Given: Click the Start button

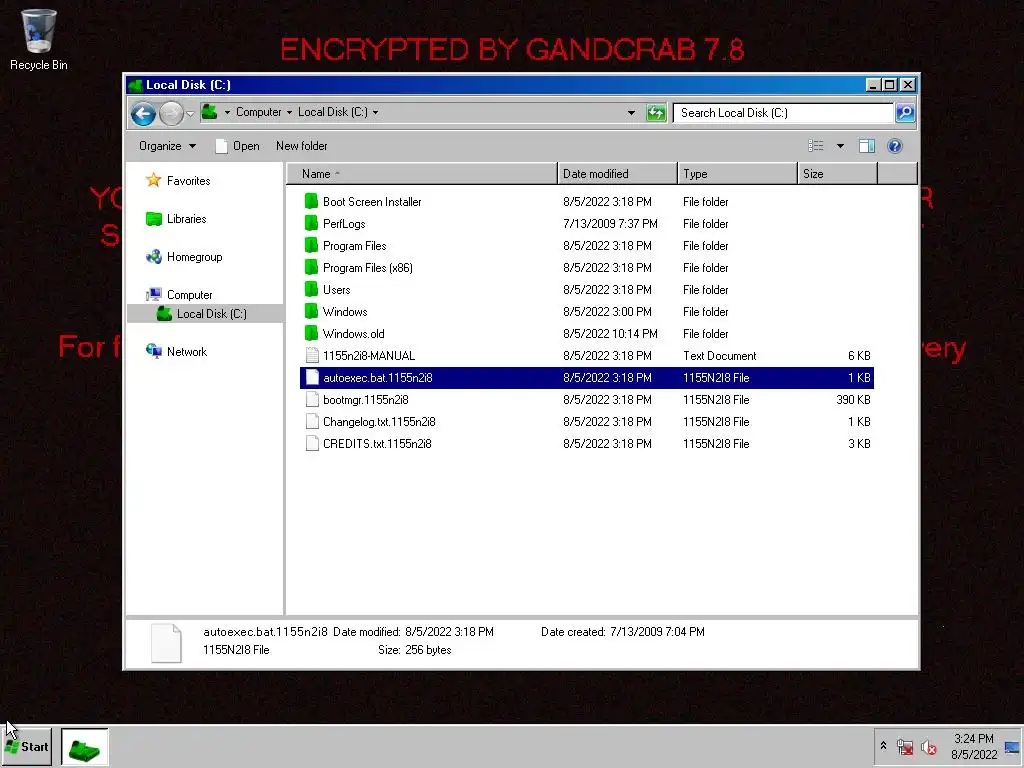Looking at the screenshot, I should 27,746.
